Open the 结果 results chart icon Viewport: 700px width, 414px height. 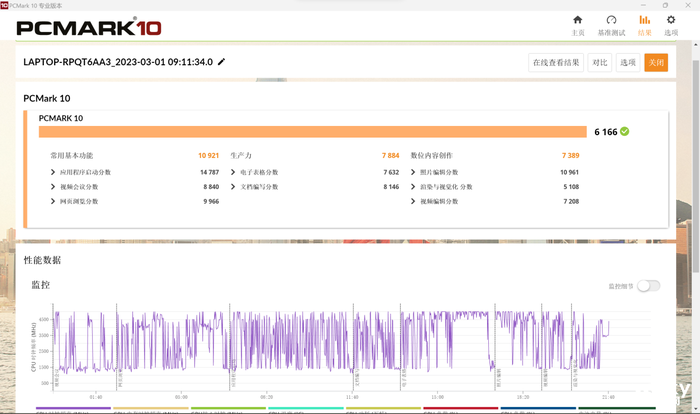pyautogui.click(x=644, y=20)
